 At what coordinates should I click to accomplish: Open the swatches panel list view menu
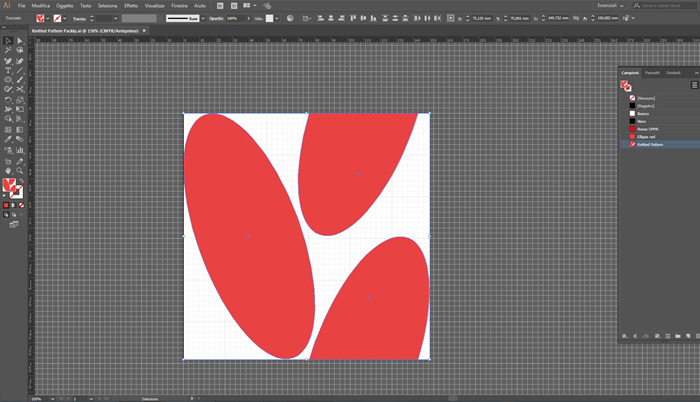pos(694,85)
